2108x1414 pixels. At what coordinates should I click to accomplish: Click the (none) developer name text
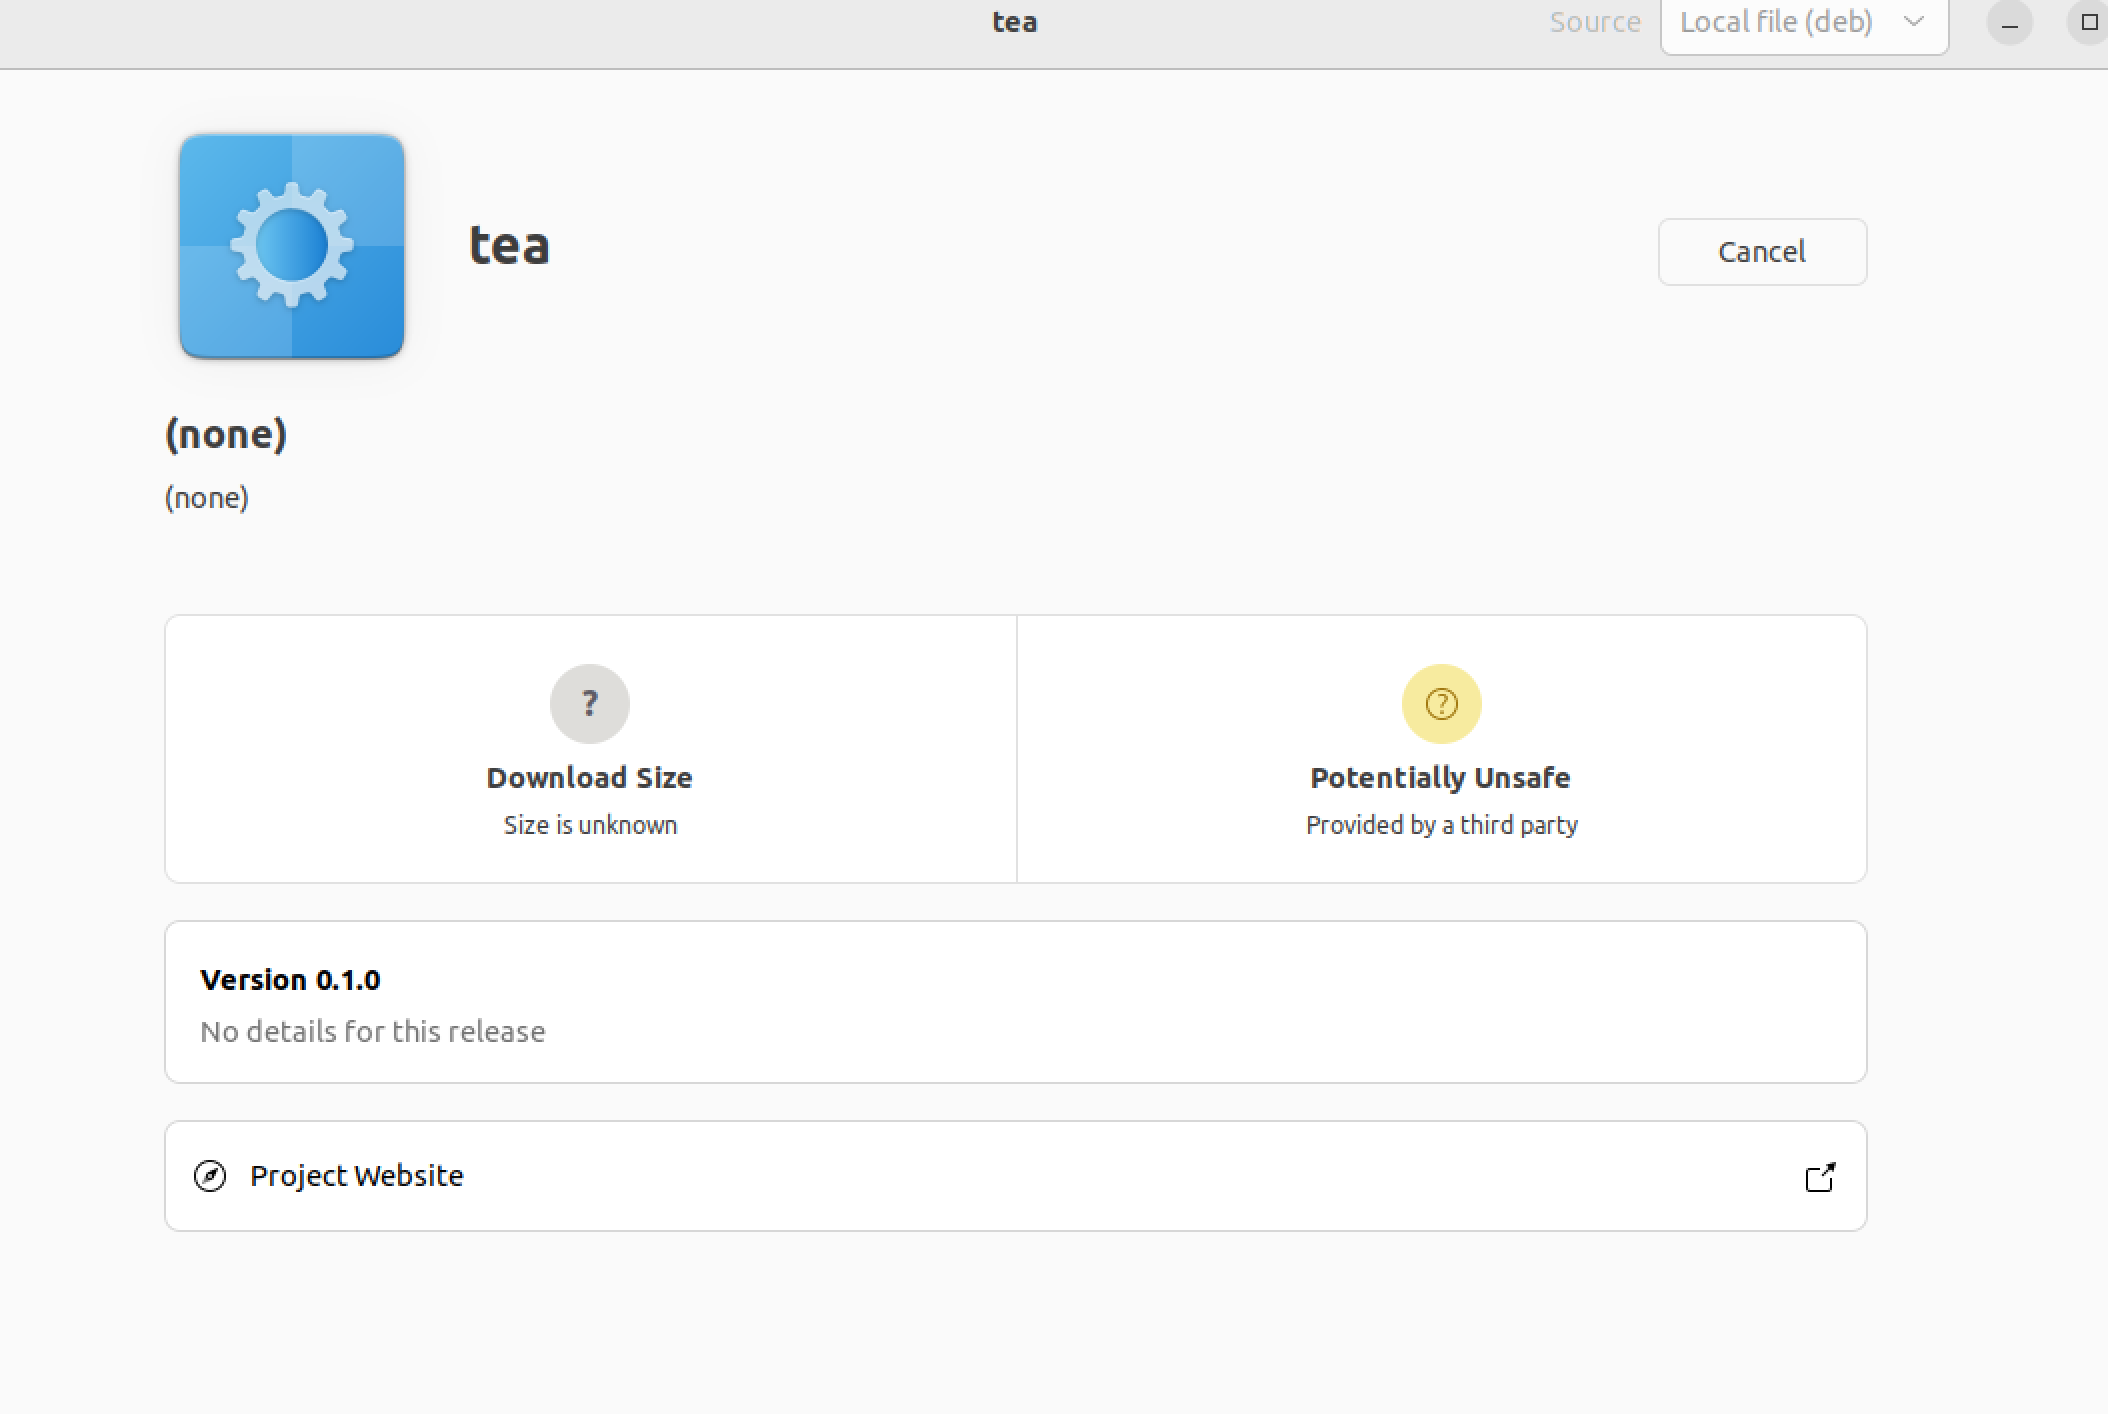pyautogui.click(x=227, y=434)
